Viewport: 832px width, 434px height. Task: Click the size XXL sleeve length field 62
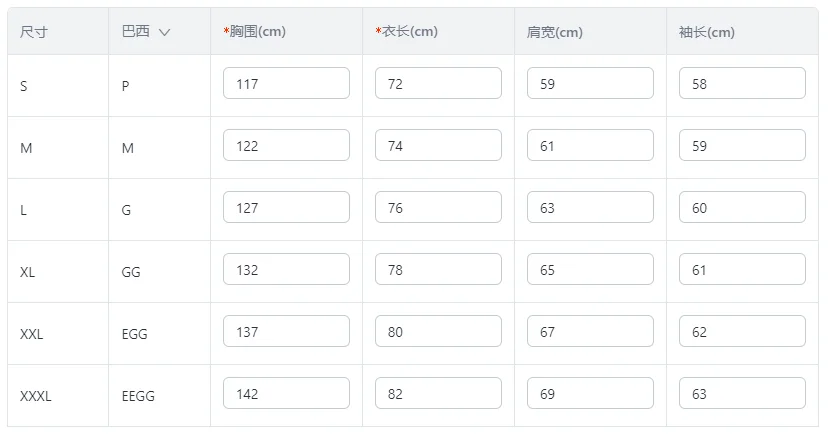[x=742, y=331]
